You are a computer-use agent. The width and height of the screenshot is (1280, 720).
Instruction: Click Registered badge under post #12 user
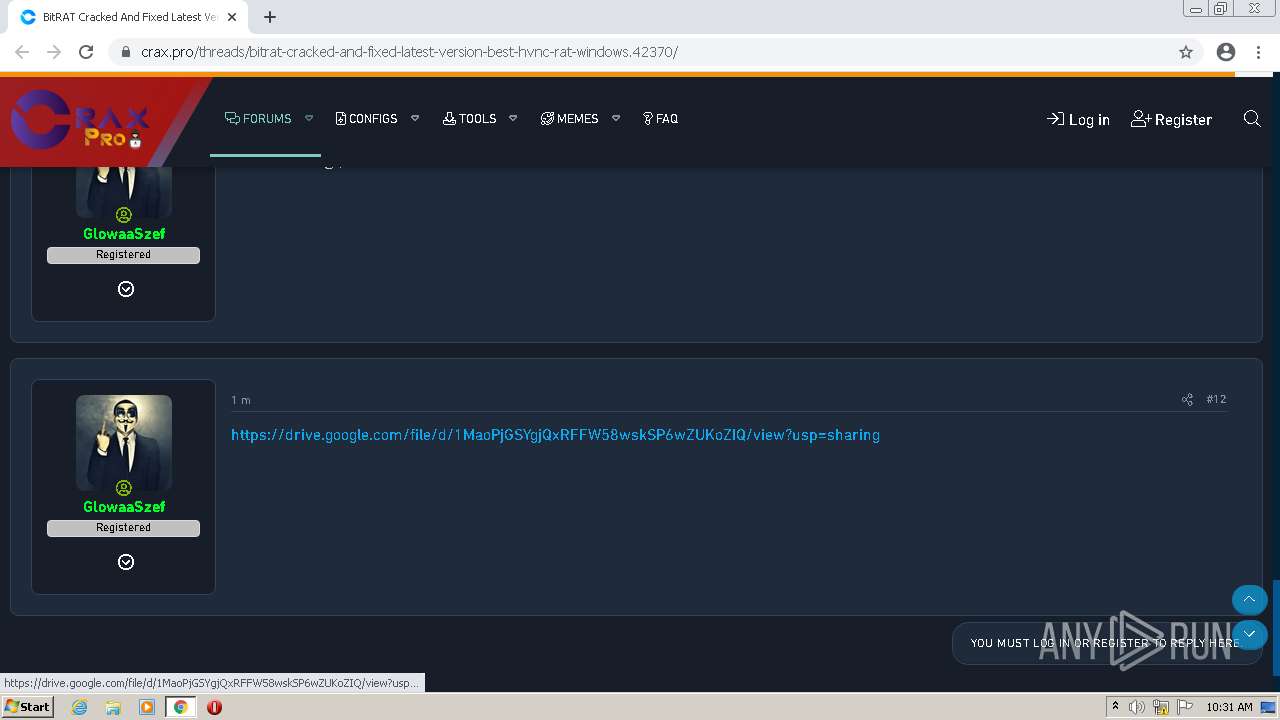(123, 528)
